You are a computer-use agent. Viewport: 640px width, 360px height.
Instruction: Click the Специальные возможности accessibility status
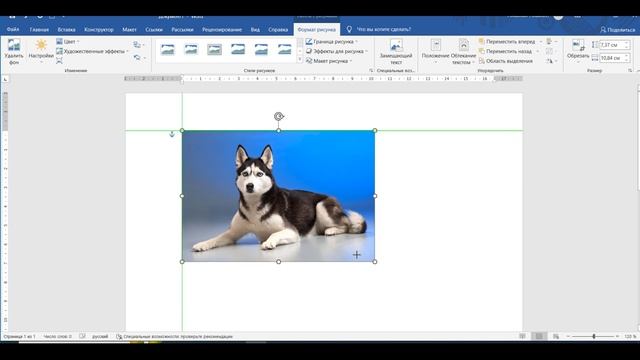[x=175, y=337]
